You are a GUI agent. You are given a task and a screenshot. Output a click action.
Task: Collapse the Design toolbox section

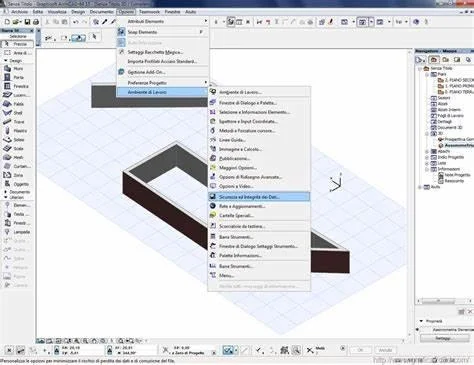coord(6,61)
